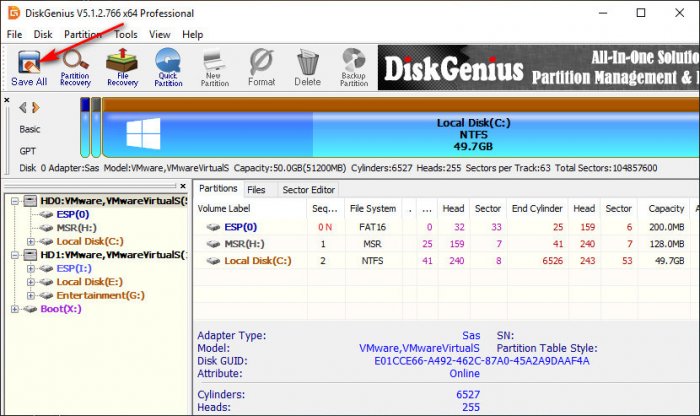Switch to the Partitions tab
The image size is (700, 416).
[x=218, y=188]
